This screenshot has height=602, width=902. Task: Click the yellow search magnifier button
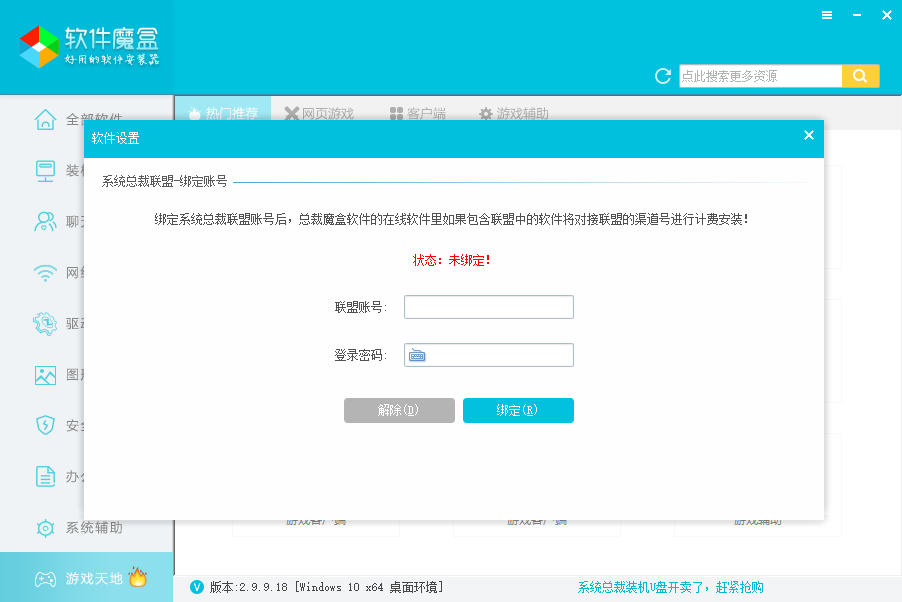tap(861, 76)
